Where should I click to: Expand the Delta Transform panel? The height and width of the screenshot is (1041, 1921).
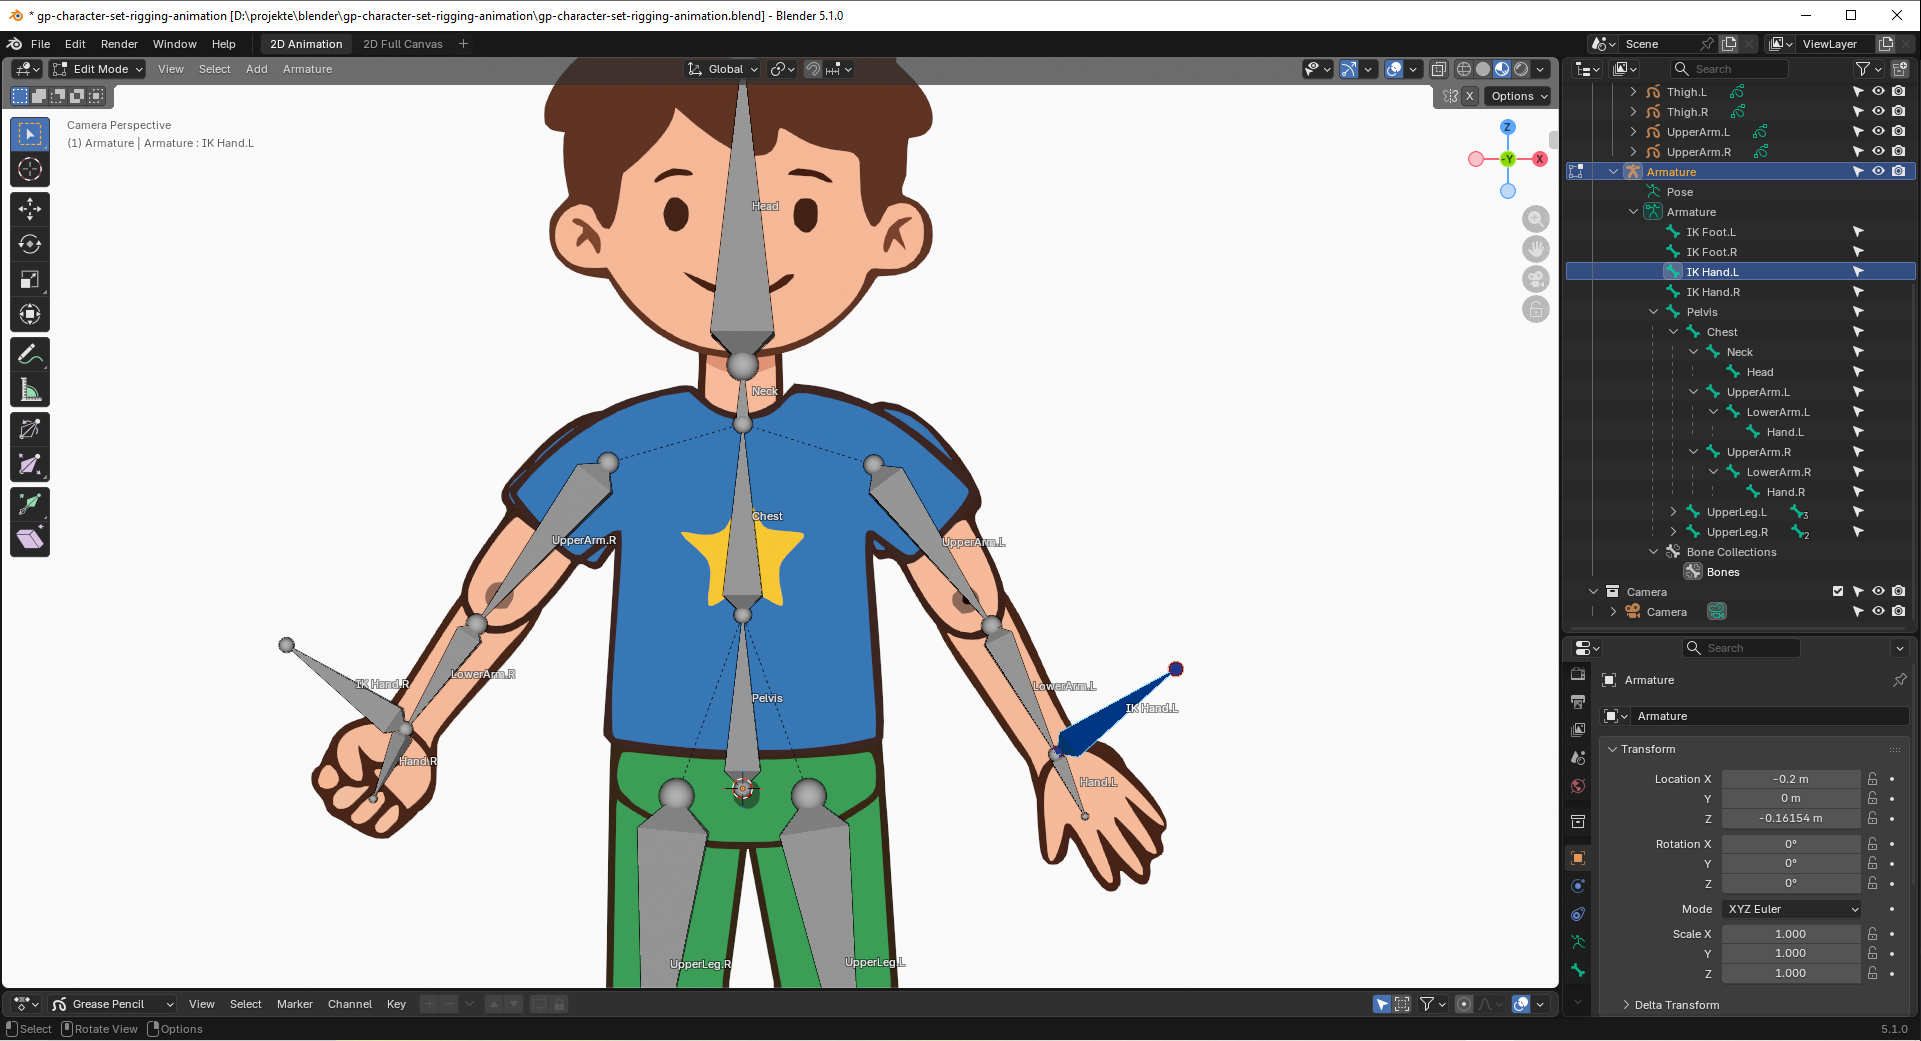click(x=1676, y=1005)
